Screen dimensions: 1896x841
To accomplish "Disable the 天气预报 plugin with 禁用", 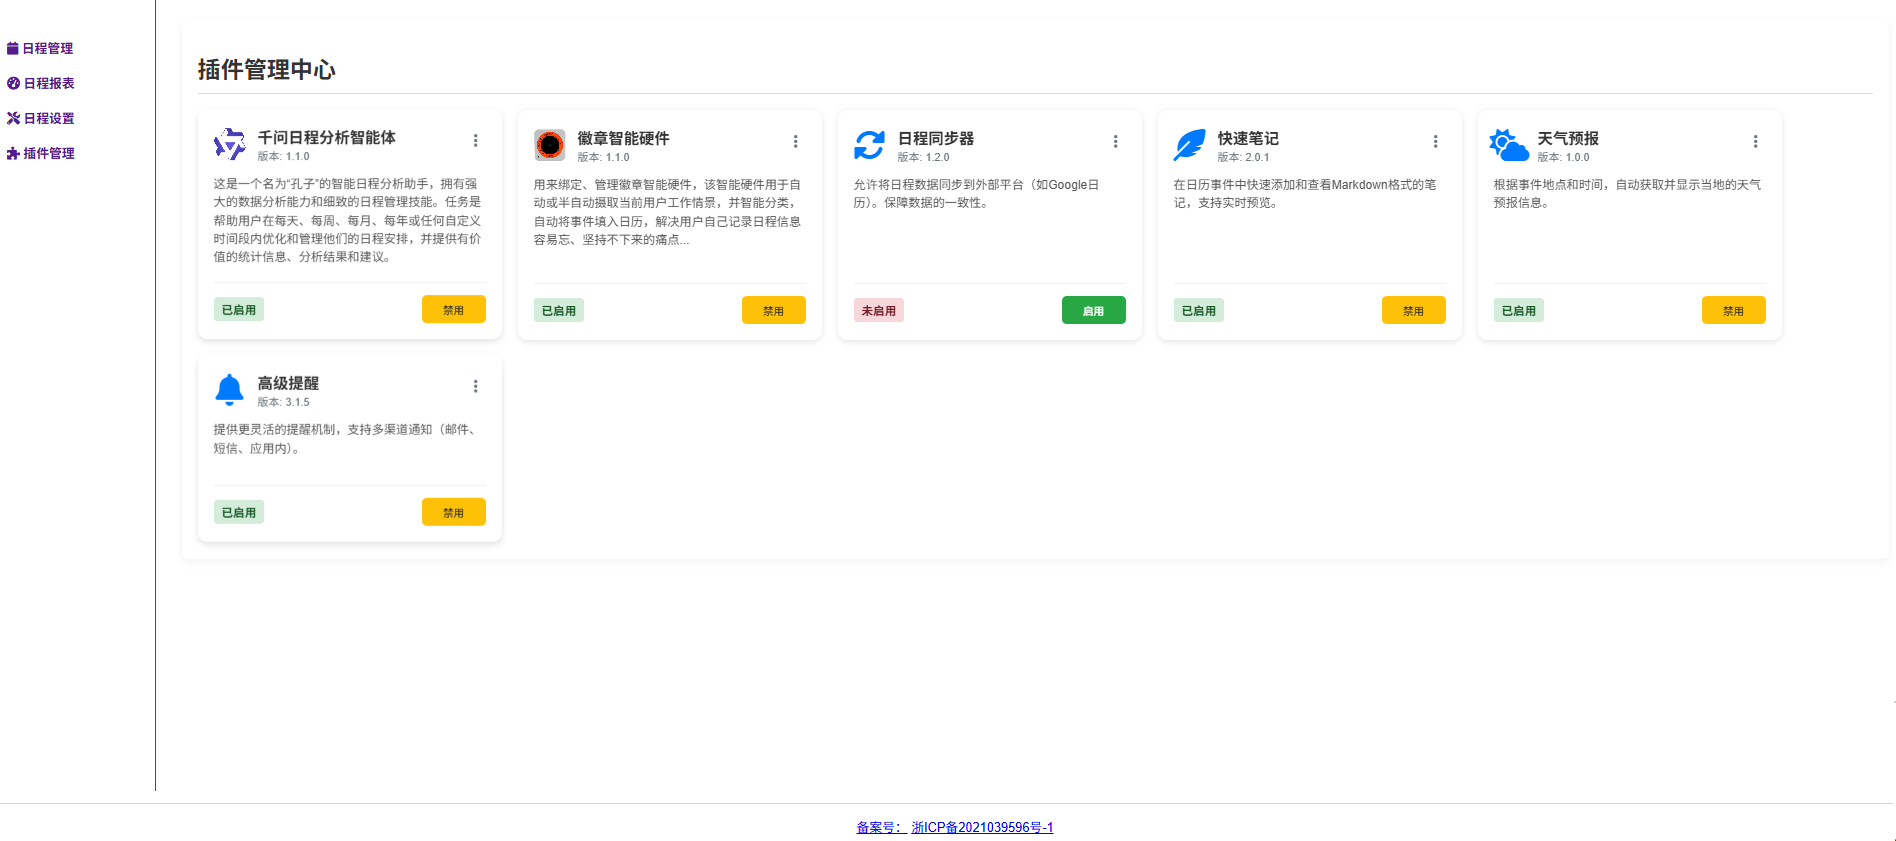I will 1734,311.
